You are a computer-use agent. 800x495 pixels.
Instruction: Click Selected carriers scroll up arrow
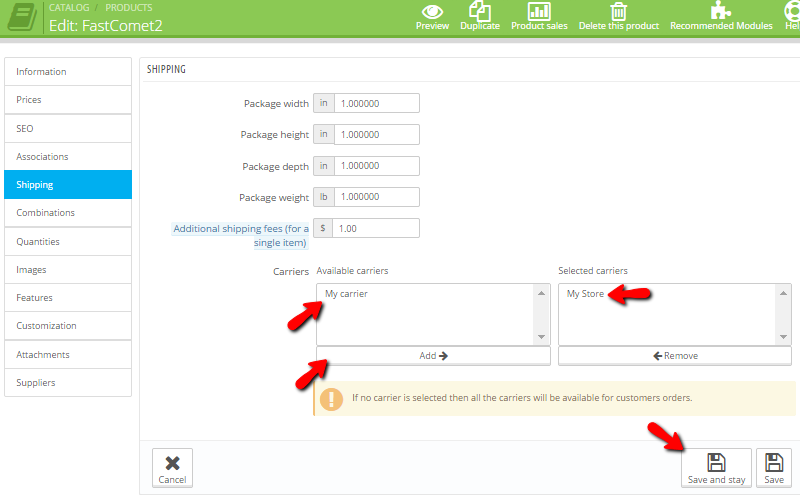point(783,293)
